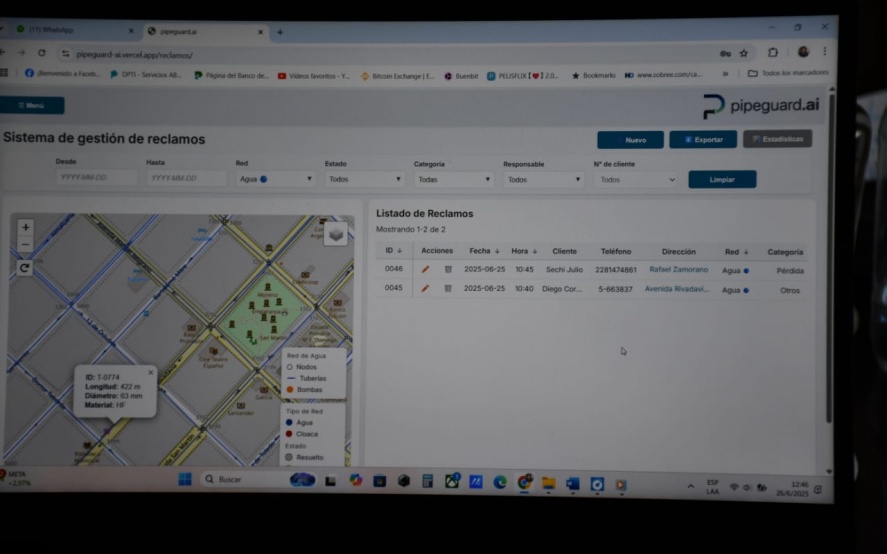This screenshot has height=554, width=887.
Task: Edit claim 0046 with pencil icon
Action: [425, 270]
